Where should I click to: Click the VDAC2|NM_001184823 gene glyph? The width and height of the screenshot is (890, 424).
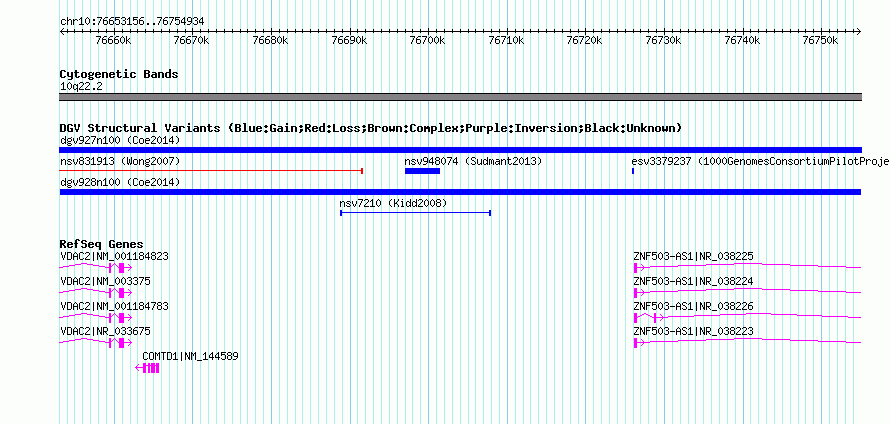tap(95, 267)
